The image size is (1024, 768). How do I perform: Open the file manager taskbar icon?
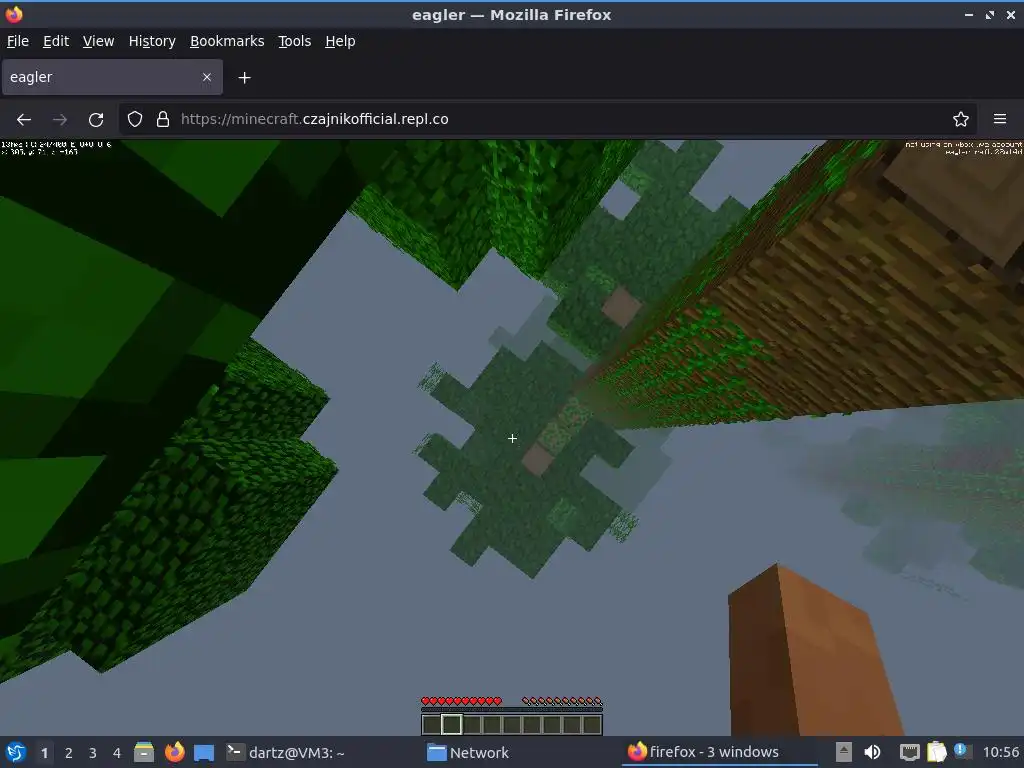[144, 752]
